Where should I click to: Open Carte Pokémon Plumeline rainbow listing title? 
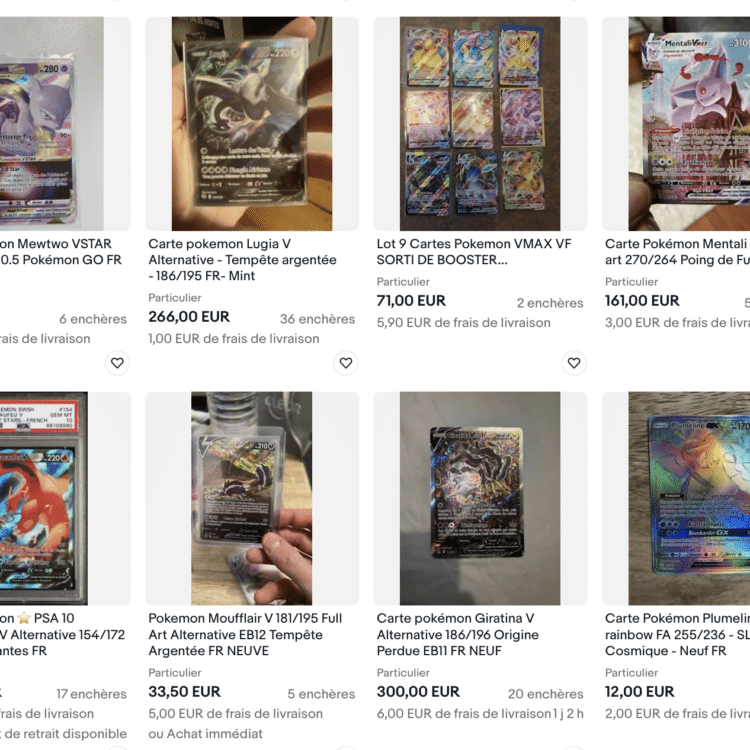(677, 634)
